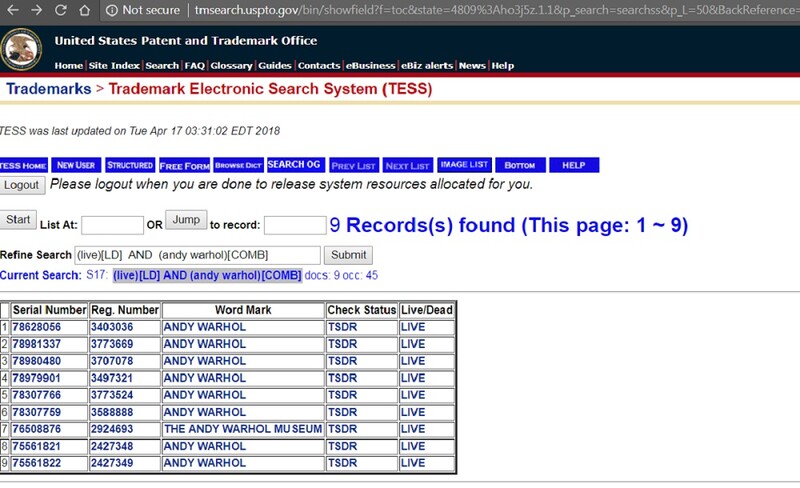
Task: Select the browser address bar URL
Action: tap(495, 10)
